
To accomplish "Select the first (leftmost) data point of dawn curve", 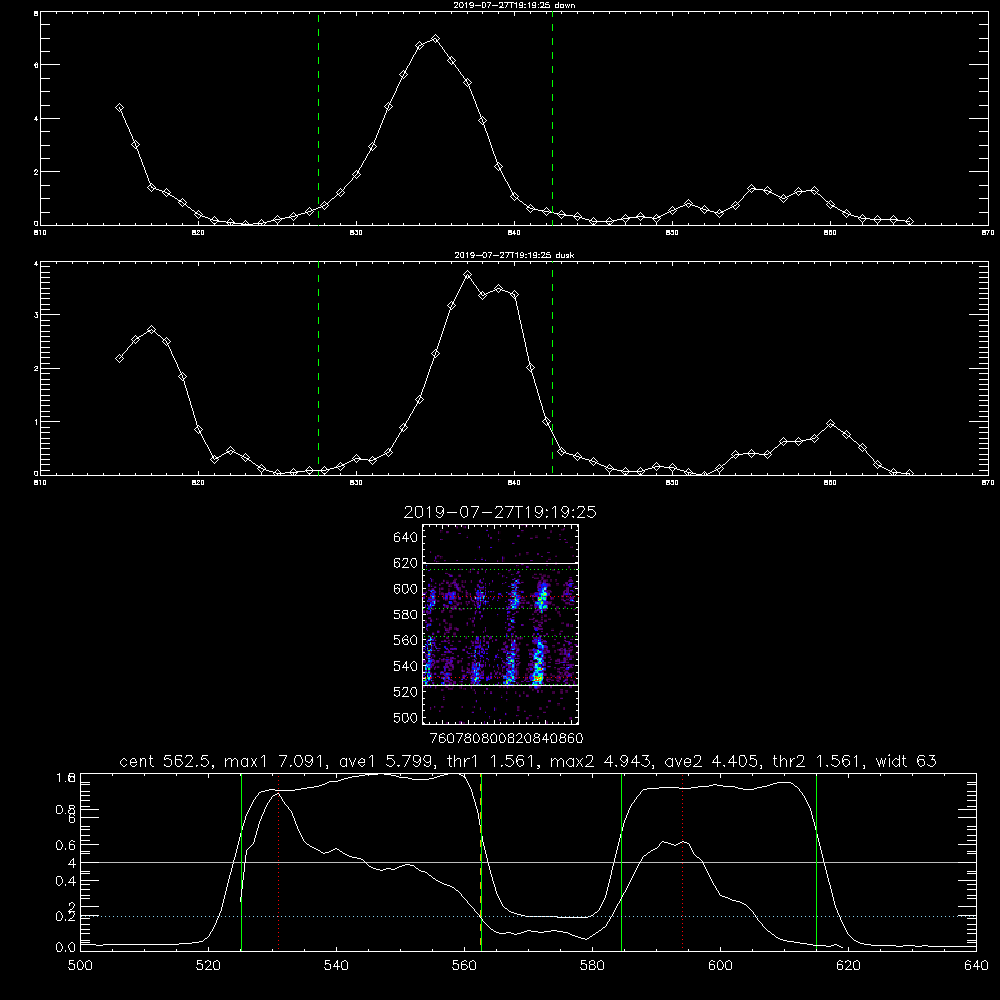I will click(119, 108).
